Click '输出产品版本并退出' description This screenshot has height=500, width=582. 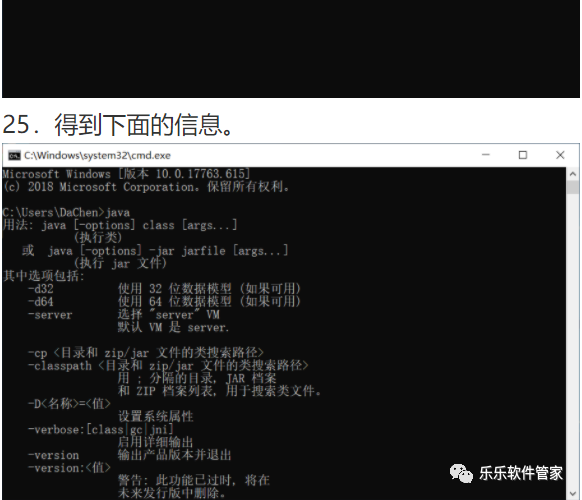pos(174,455)
